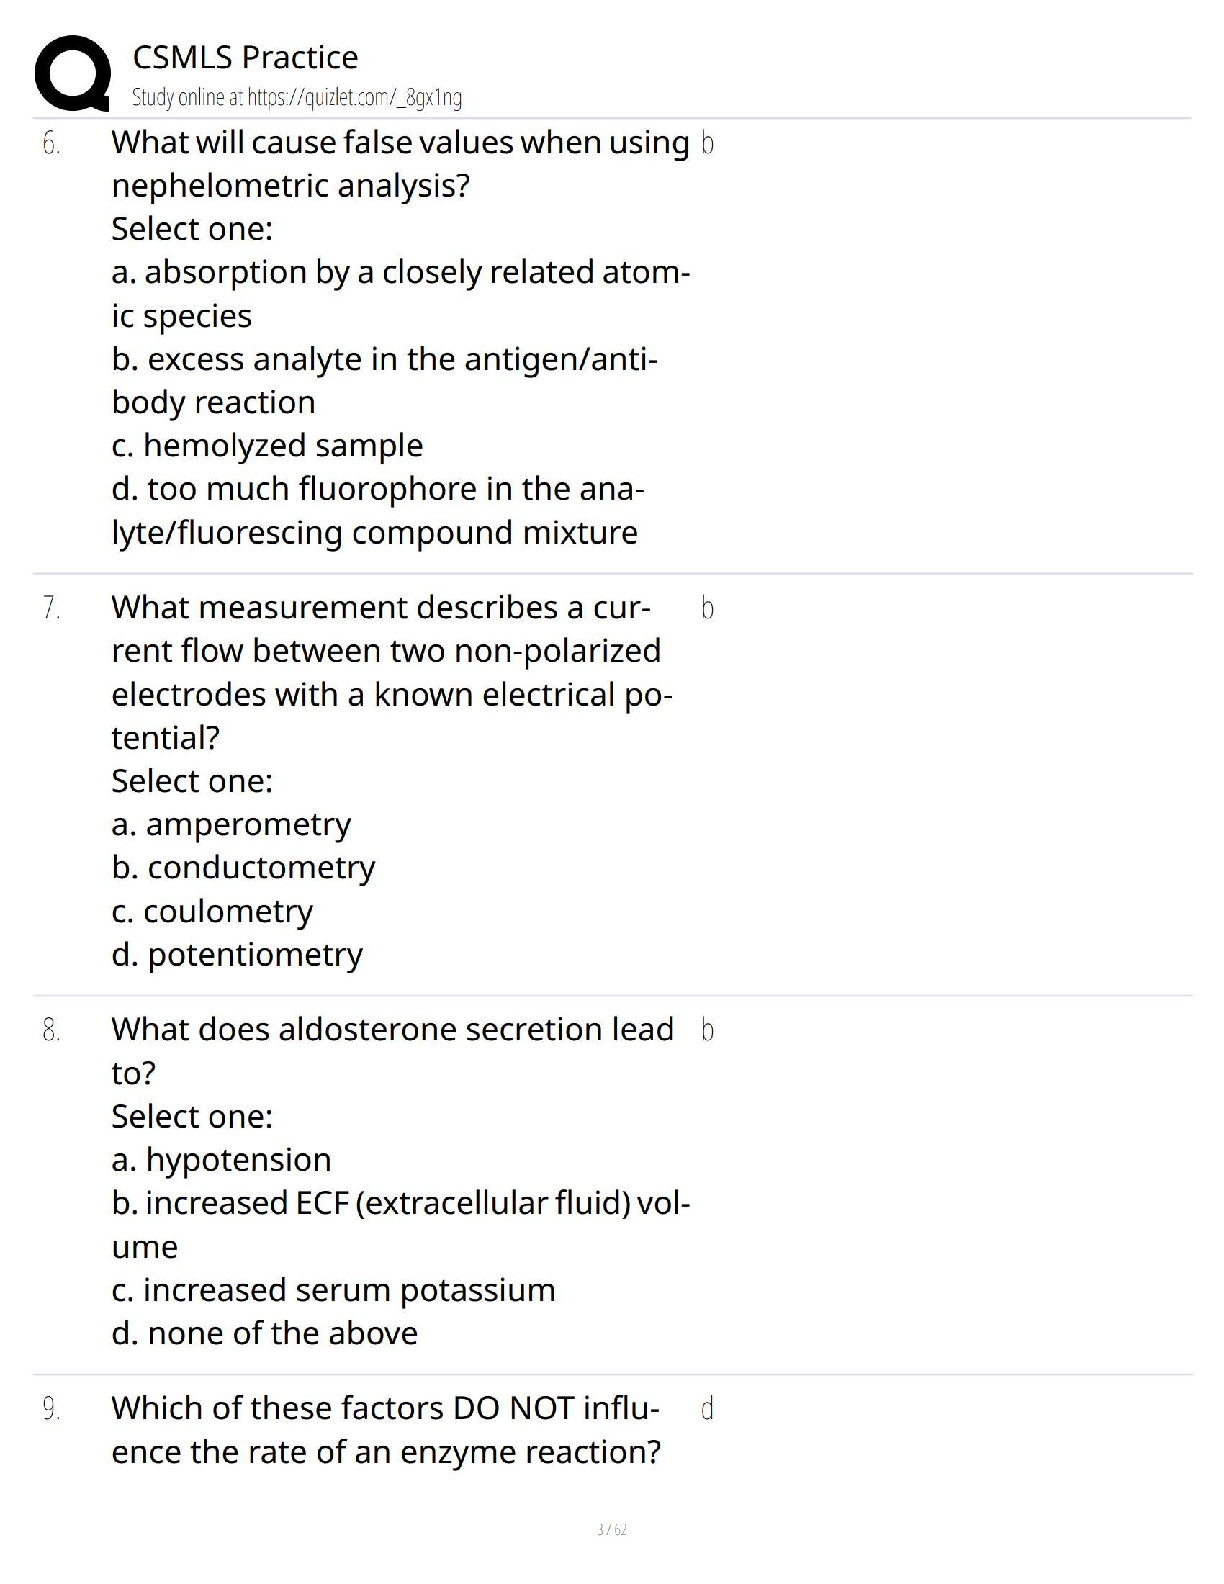Select c. coulometry answer
The width and height of the screenshot is (1224, 1584).
coord(212,911)
